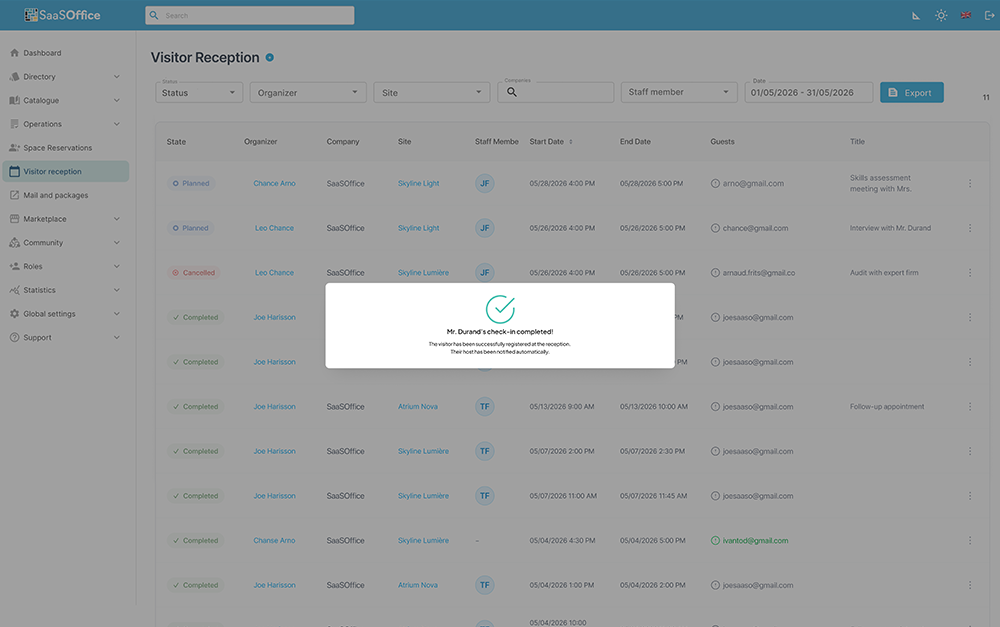Open row menu for ivantod@gmail.com visit

pyautogui.click(x=970, y=540)
